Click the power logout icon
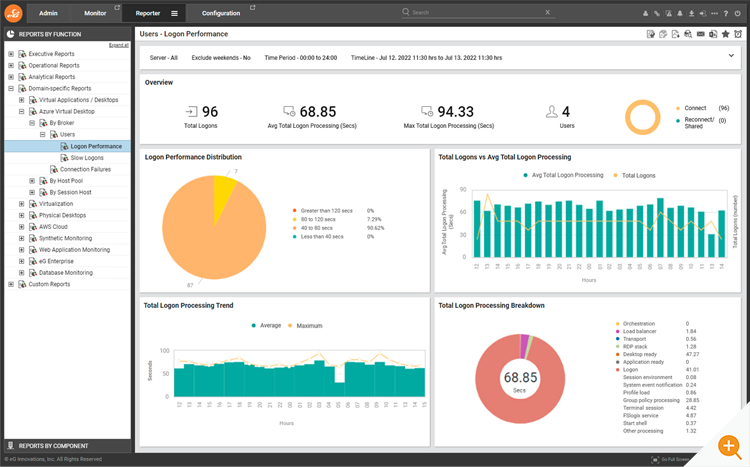Image resolution: width=750 pixels, height=467 pixels. [x=738, y=13]
